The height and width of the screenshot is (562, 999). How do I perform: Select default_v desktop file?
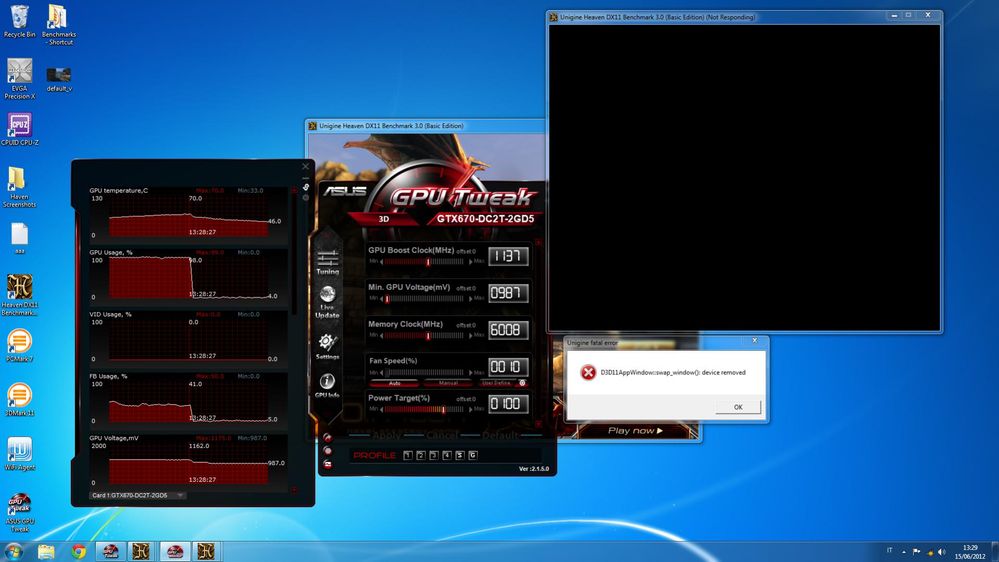click(x=59, y=79)
